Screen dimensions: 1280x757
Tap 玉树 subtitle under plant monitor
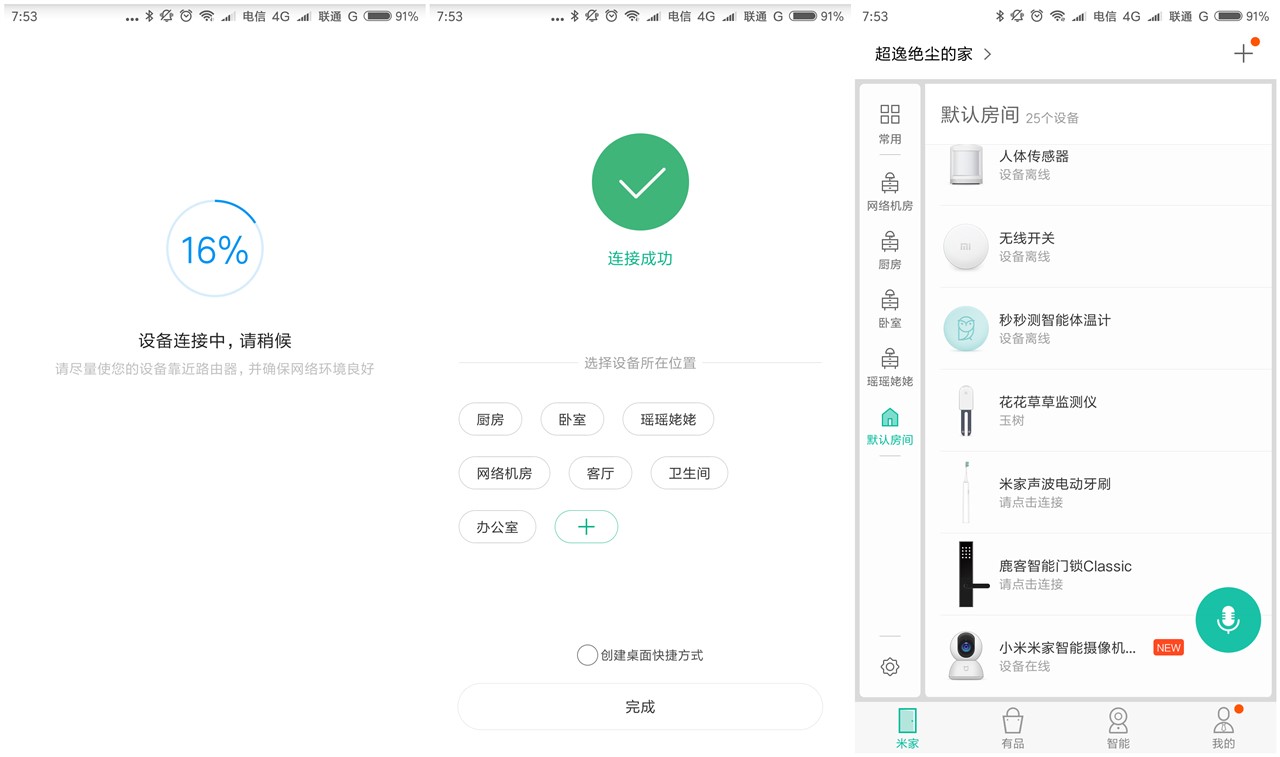1011,421
